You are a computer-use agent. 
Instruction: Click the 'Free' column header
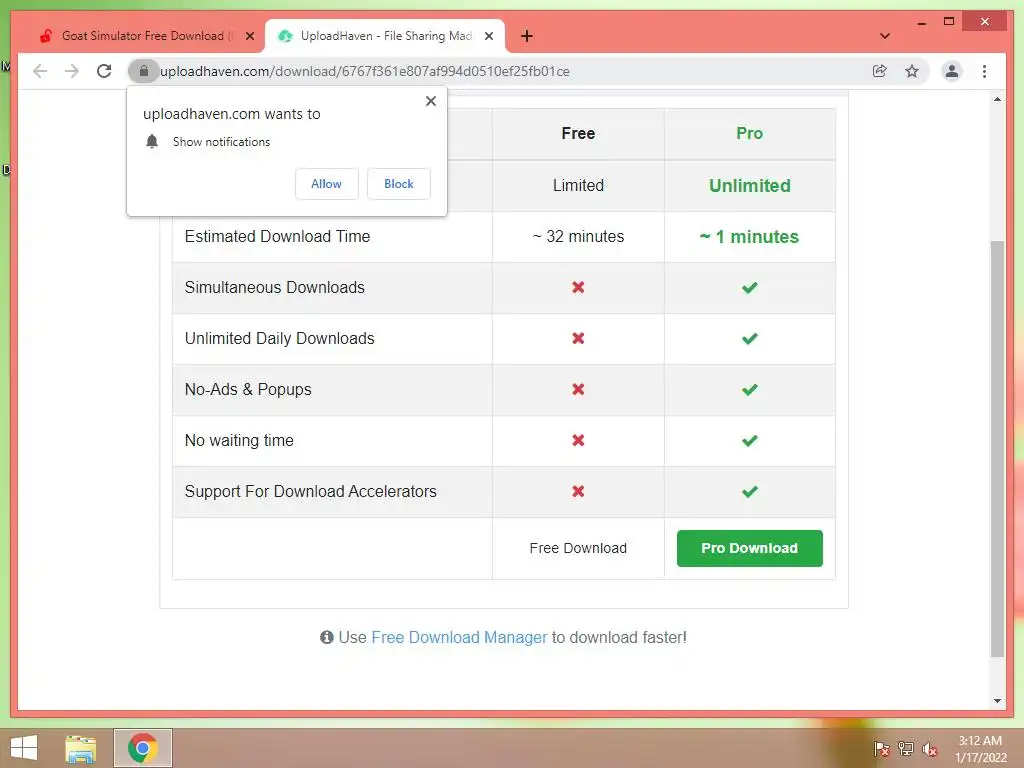tap(578, 133)
